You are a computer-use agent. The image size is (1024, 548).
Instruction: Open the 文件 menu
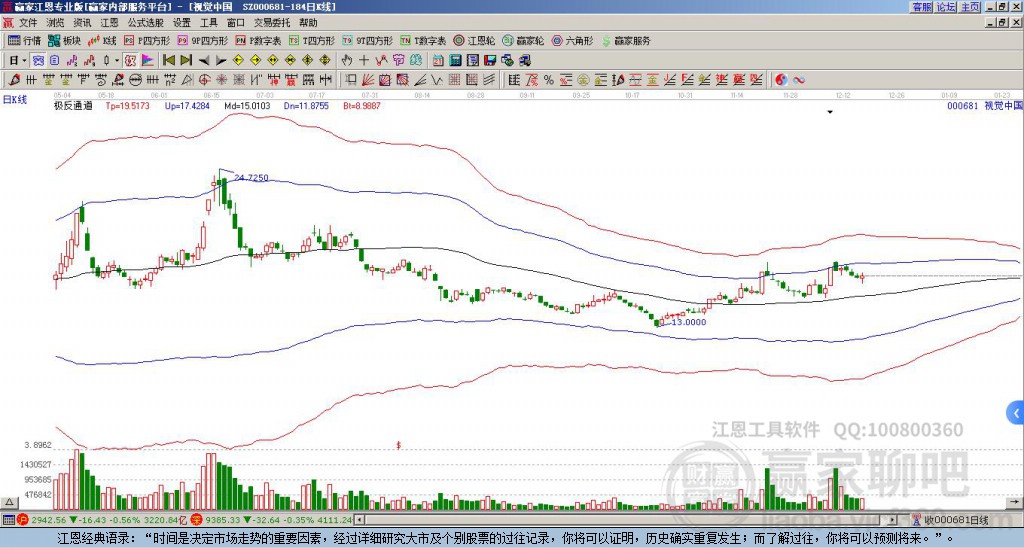pos(28,23)
